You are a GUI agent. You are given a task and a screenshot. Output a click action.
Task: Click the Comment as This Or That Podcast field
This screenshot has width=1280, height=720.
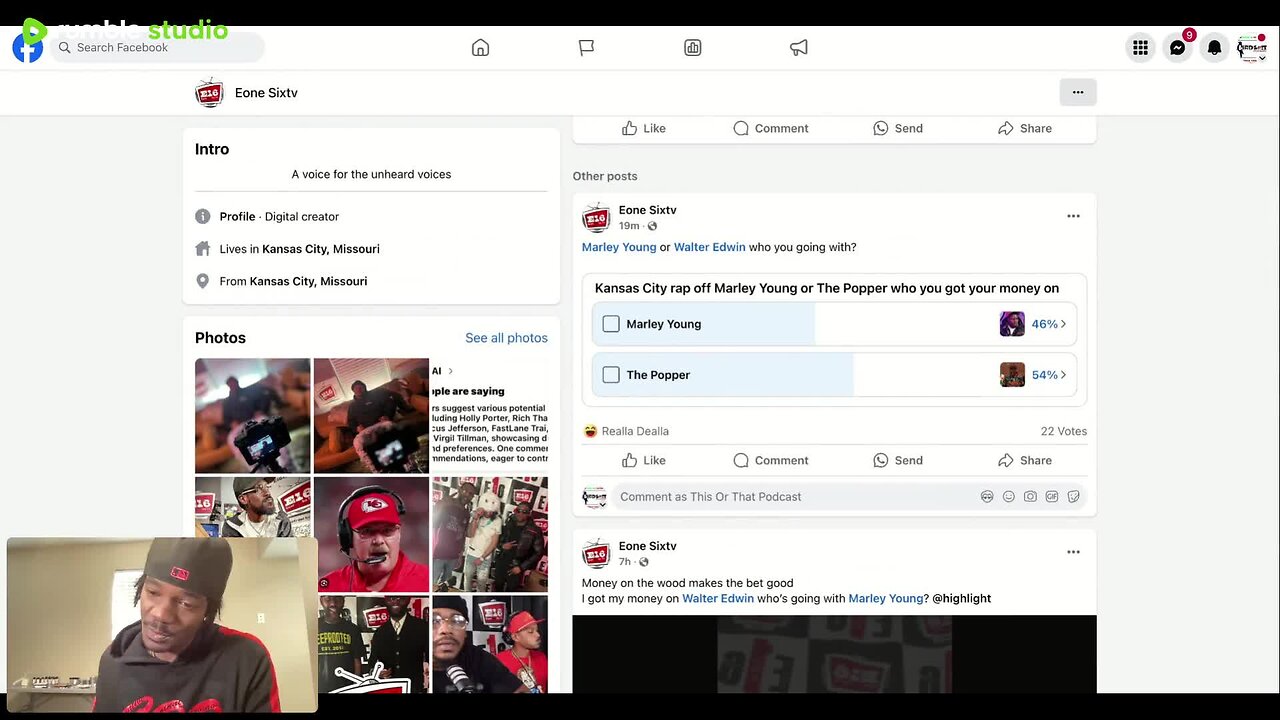pos(849,496)
